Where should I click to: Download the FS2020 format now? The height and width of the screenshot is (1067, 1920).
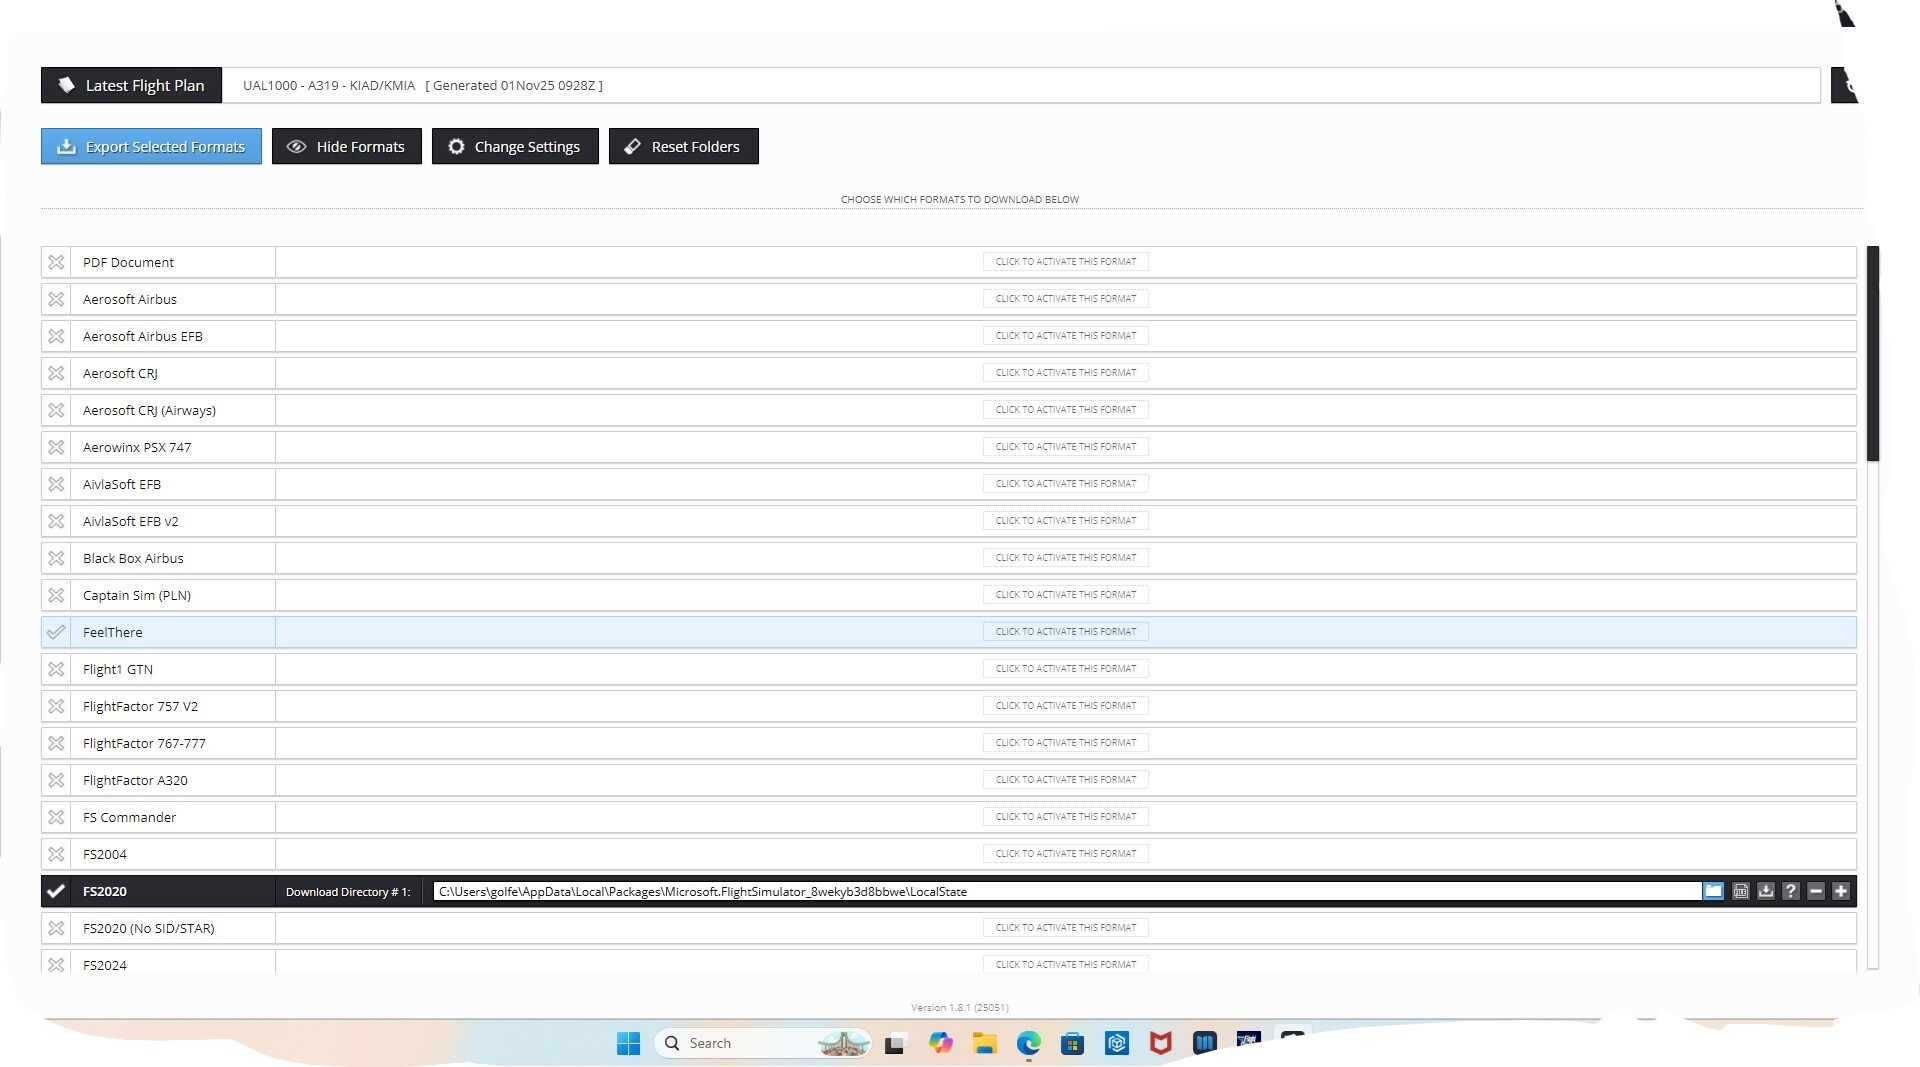click(x=1766, y=891)
